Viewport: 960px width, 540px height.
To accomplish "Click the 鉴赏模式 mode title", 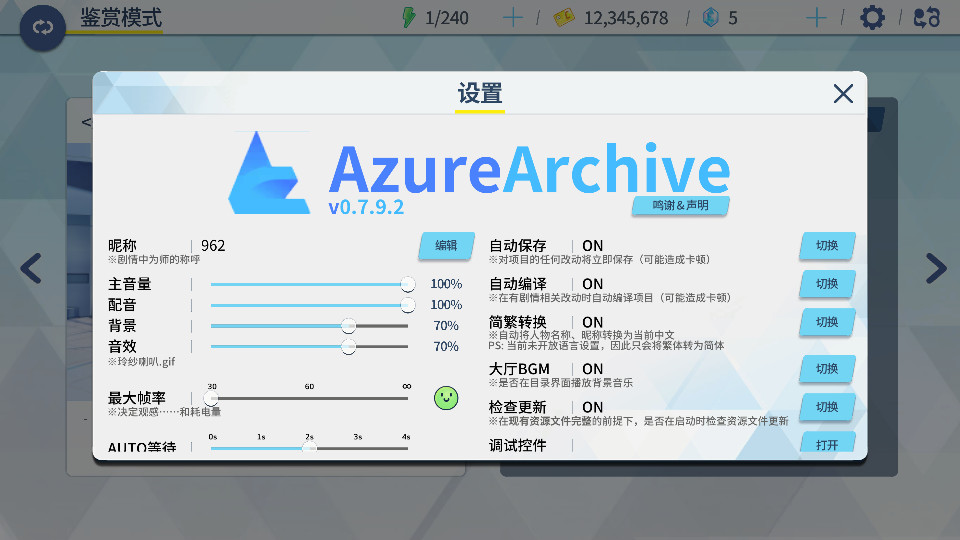I will point(121,18).
